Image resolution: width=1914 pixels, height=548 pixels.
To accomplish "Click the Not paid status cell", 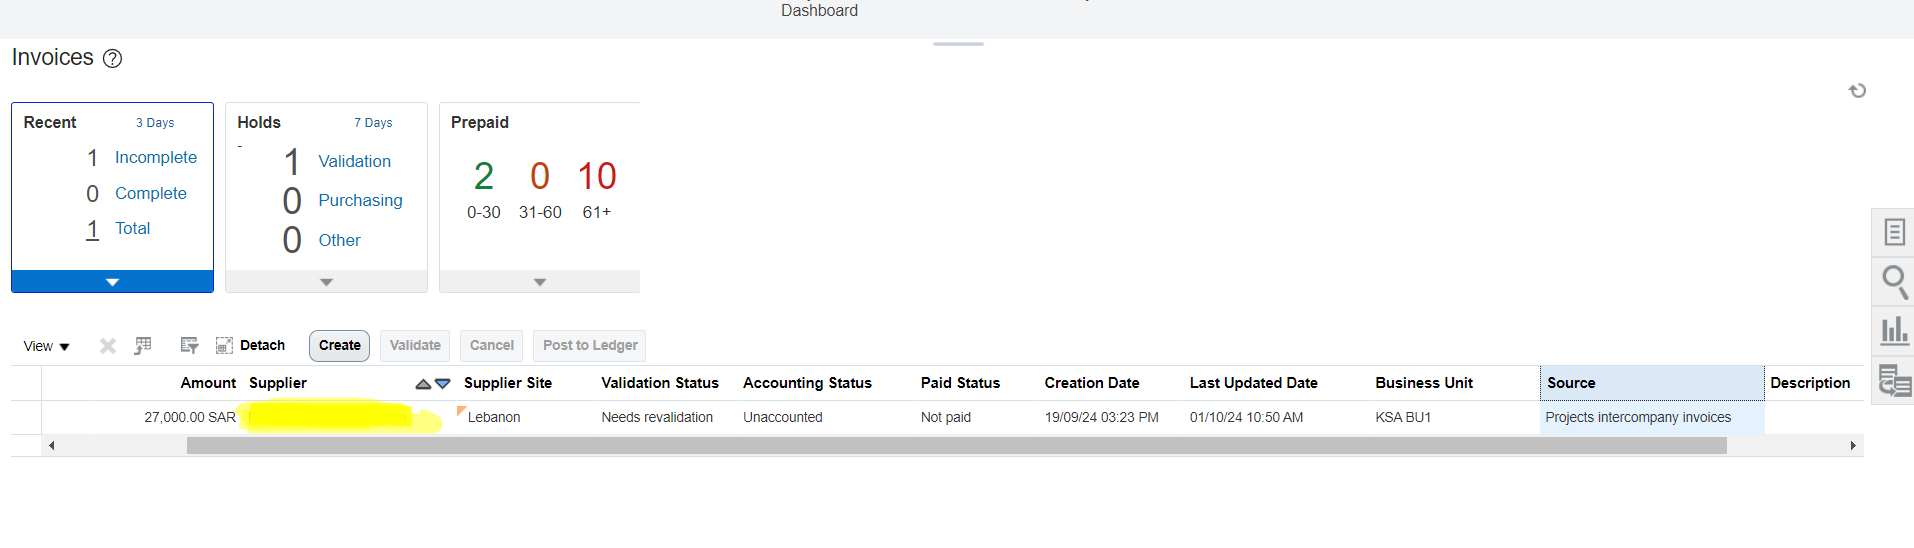I will 946,417.
